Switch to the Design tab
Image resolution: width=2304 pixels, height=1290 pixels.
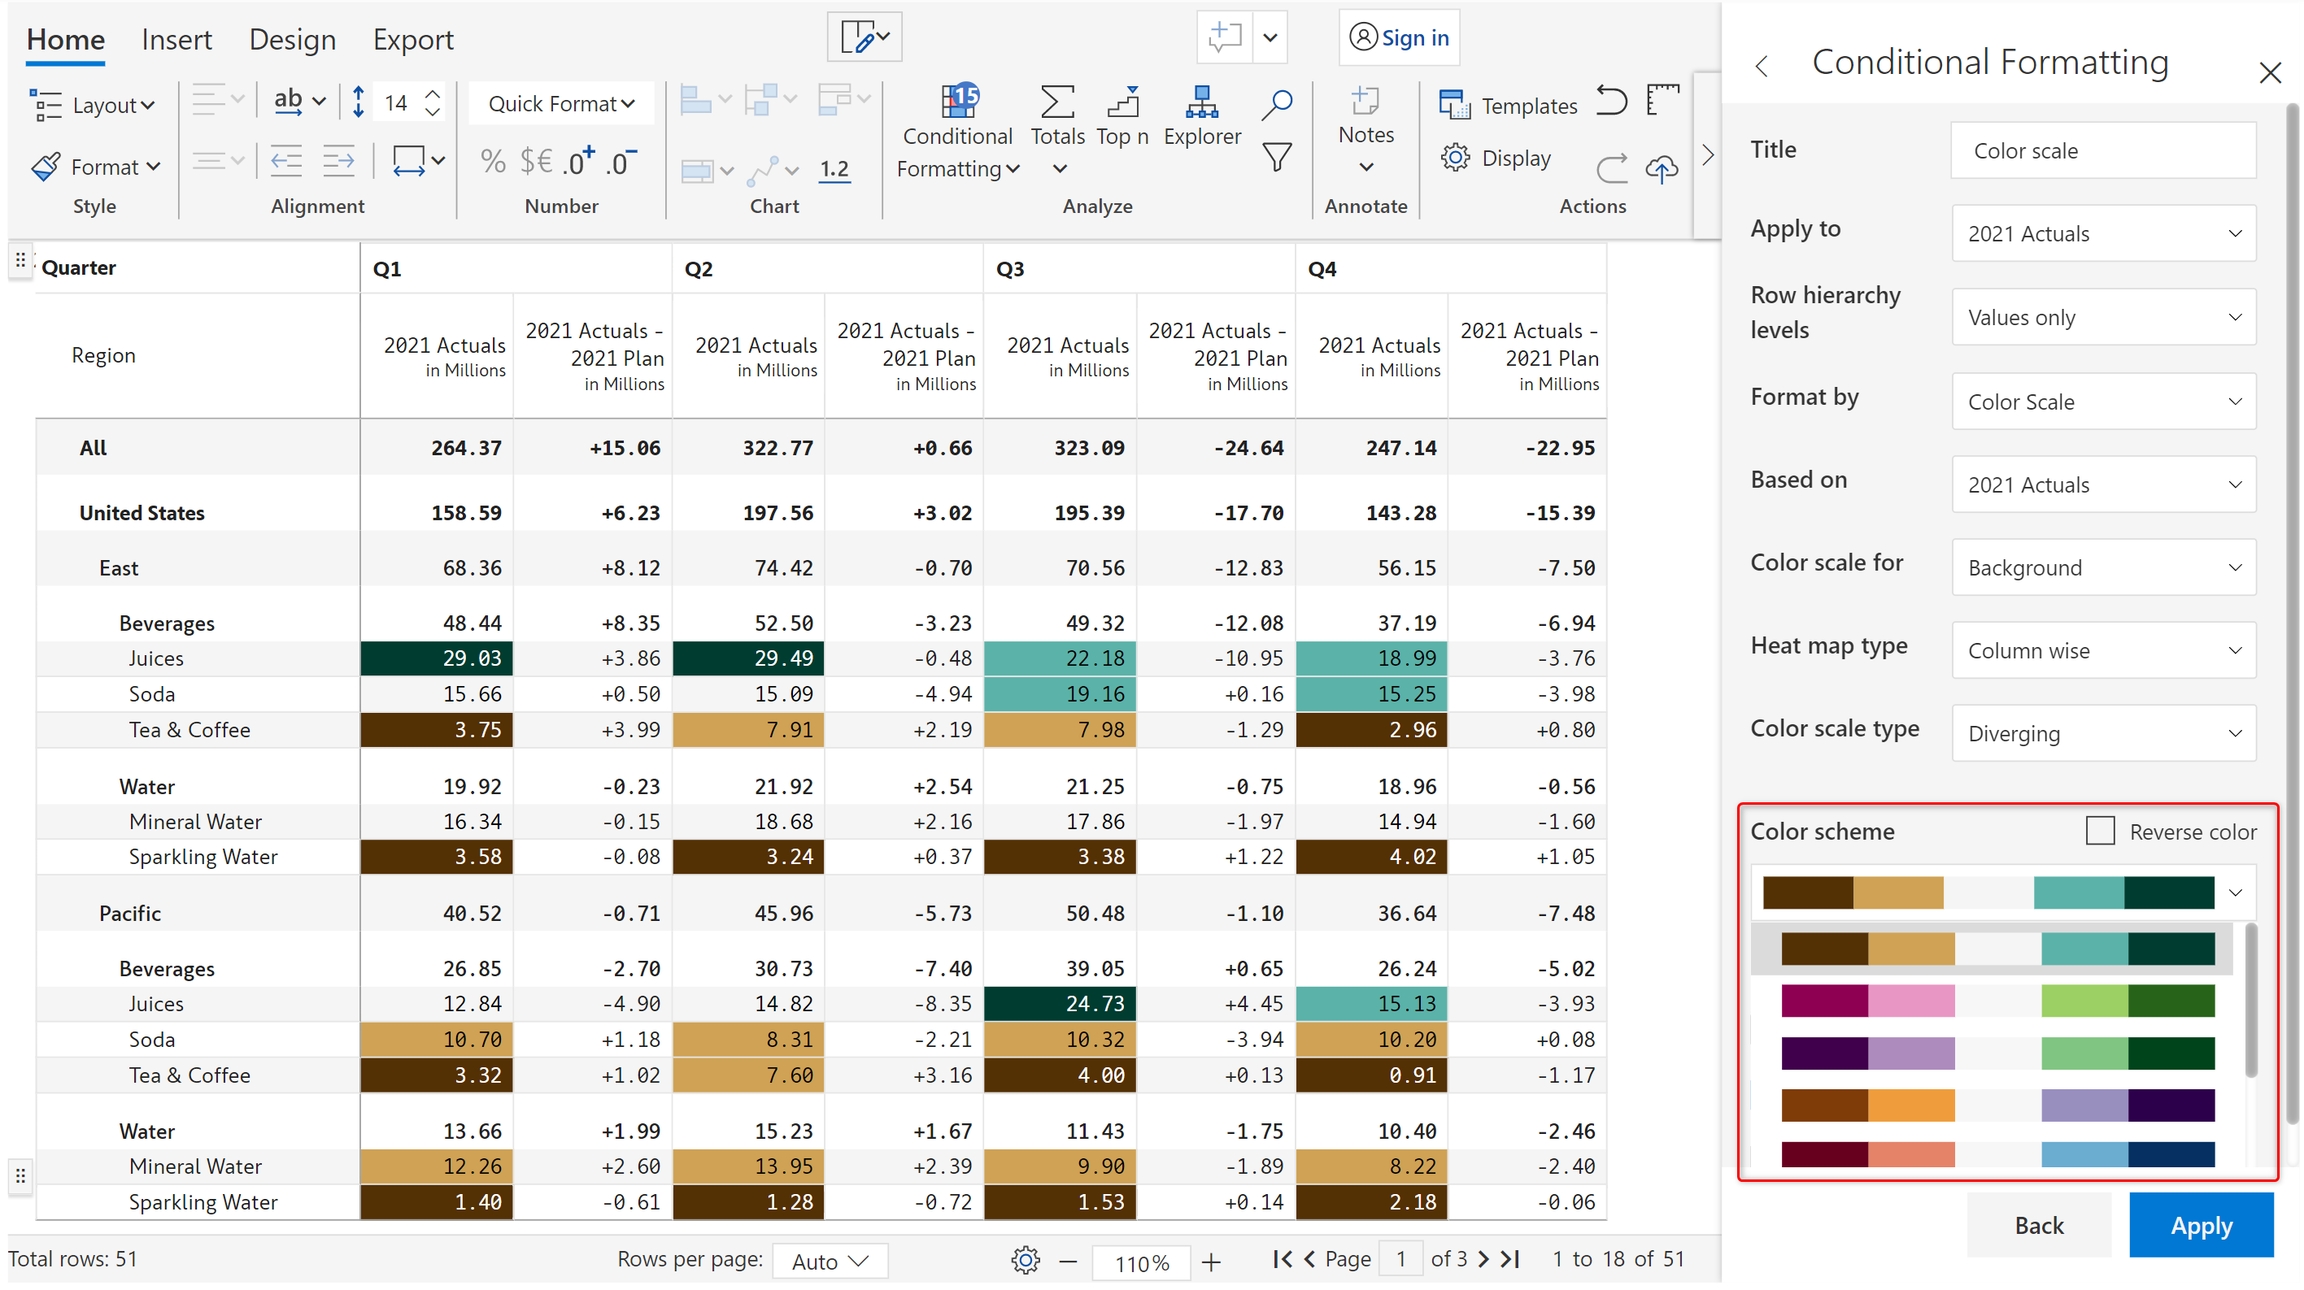[x=292, y=39]
